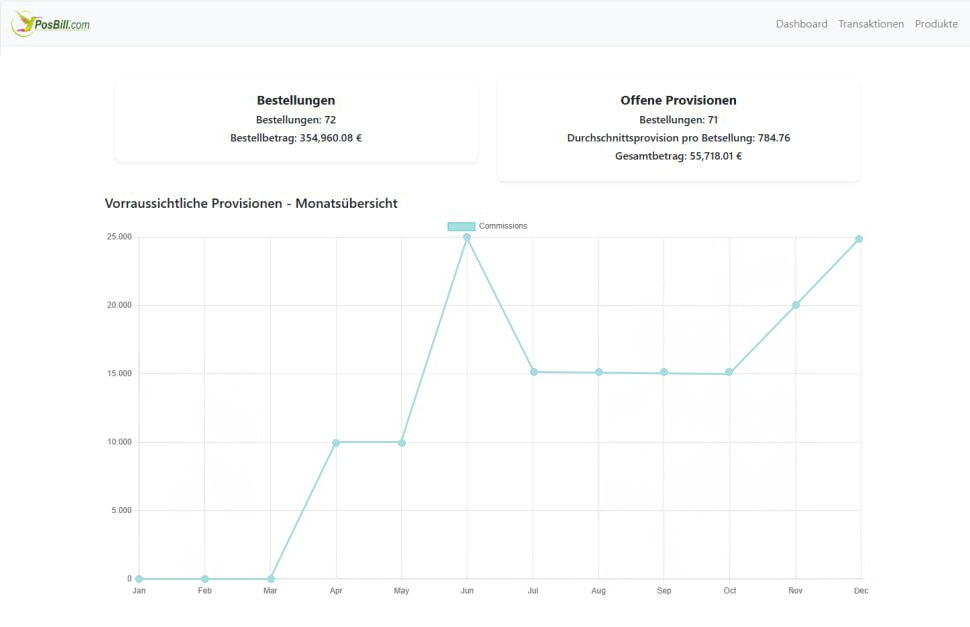Open the Dashboard menu item

coord(801,24)
